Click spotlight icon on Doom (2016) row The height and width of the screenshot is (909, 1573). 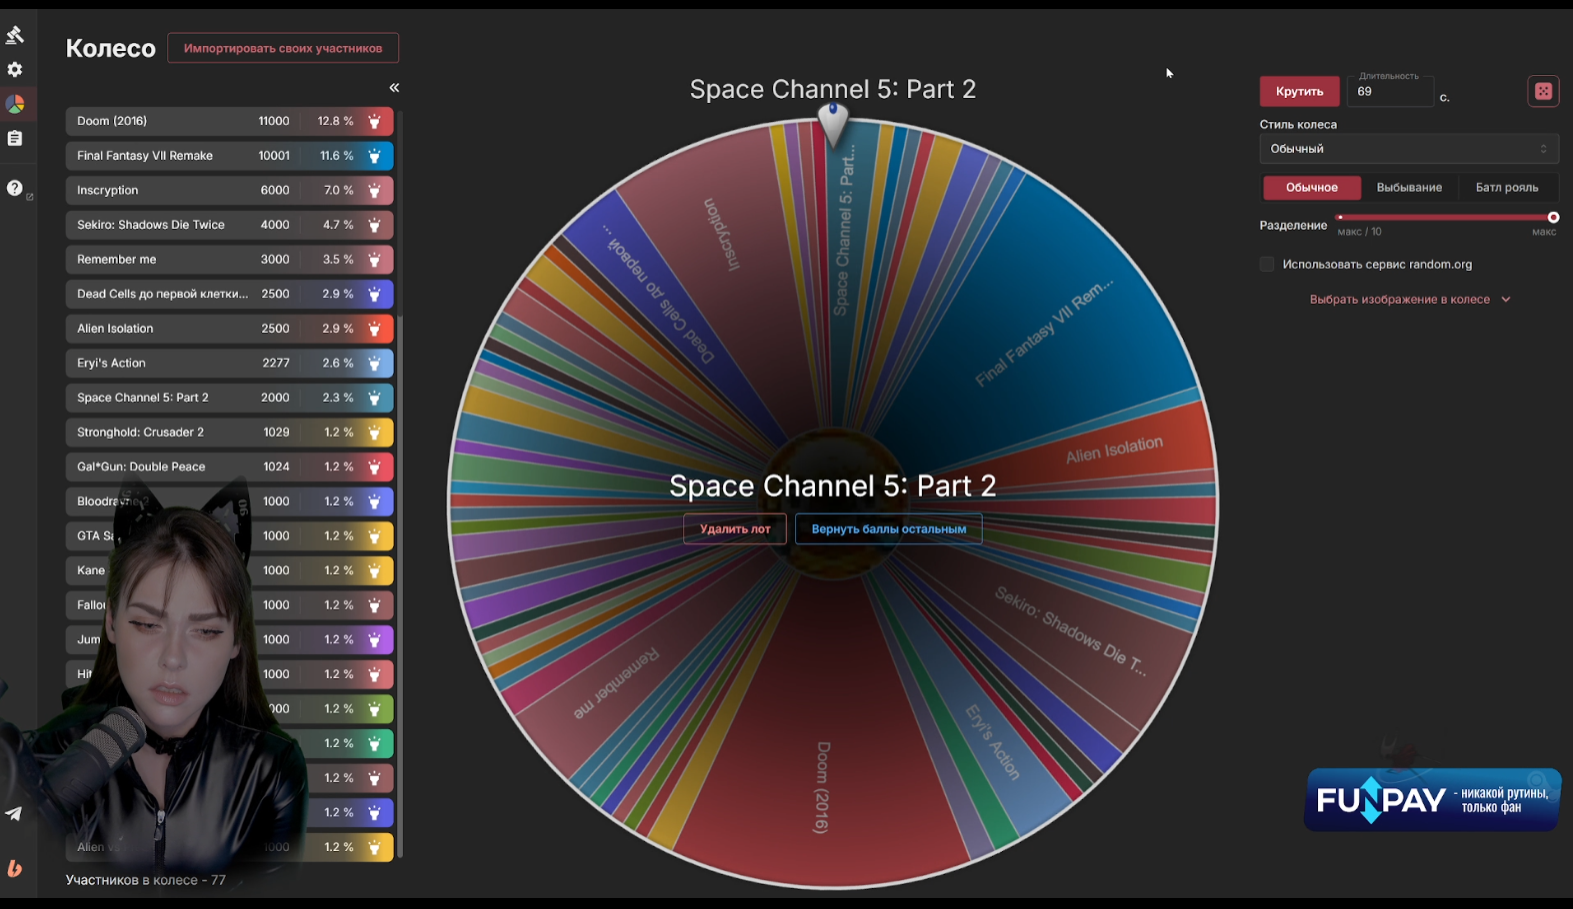tap(374, 121)
